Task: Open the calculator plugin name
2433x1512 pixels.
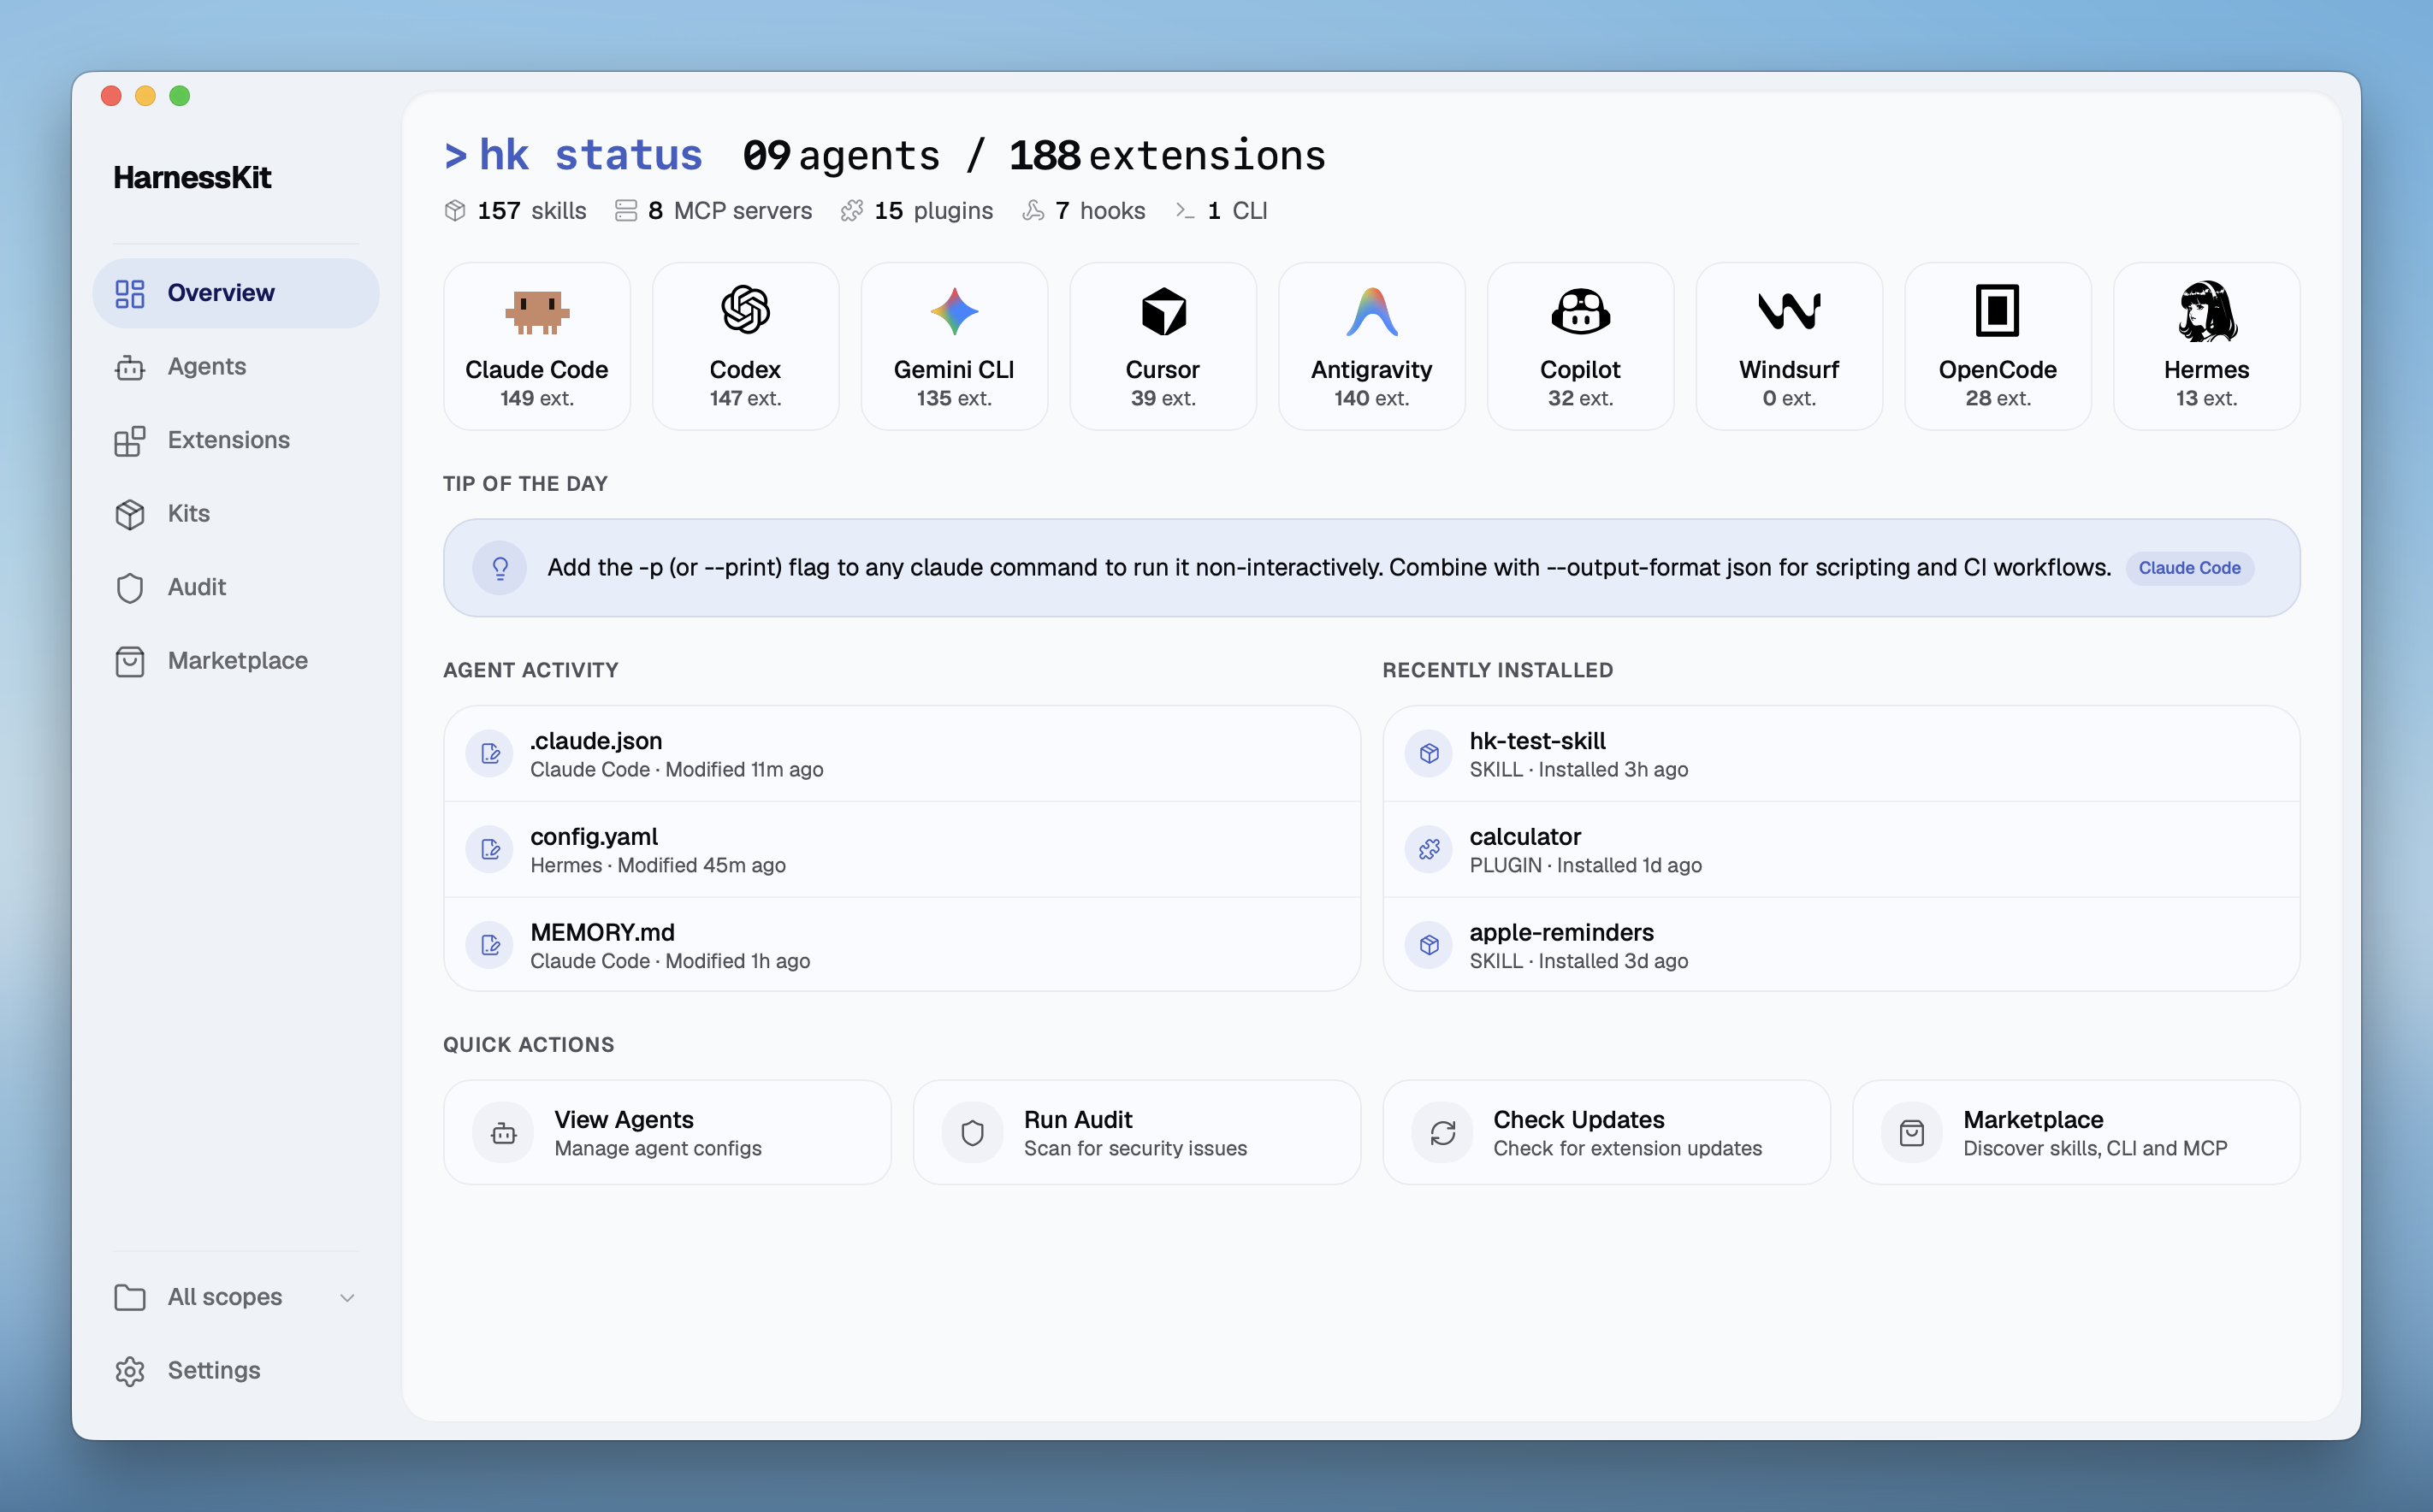Action: tap(1525, 837)
